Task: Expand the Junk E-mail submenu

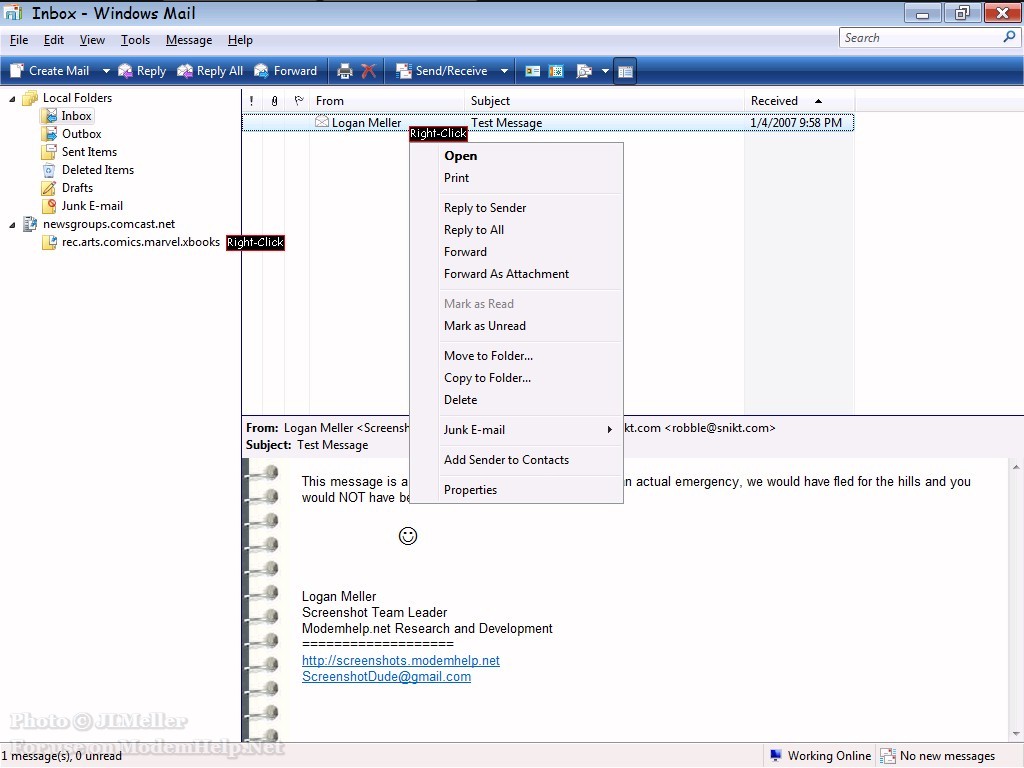Action: coord(516,430)
